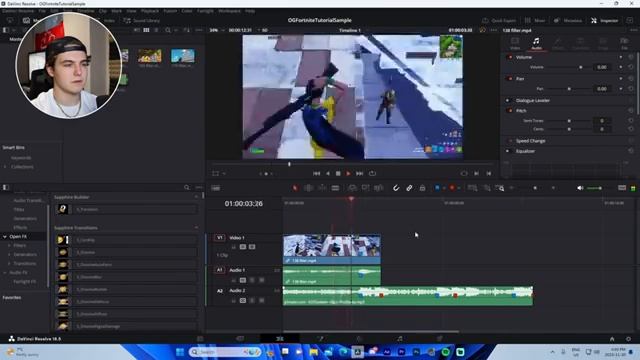Open the Metadata panel button
640x360 pixels.
pyautogui.click(x=568, y=20)
